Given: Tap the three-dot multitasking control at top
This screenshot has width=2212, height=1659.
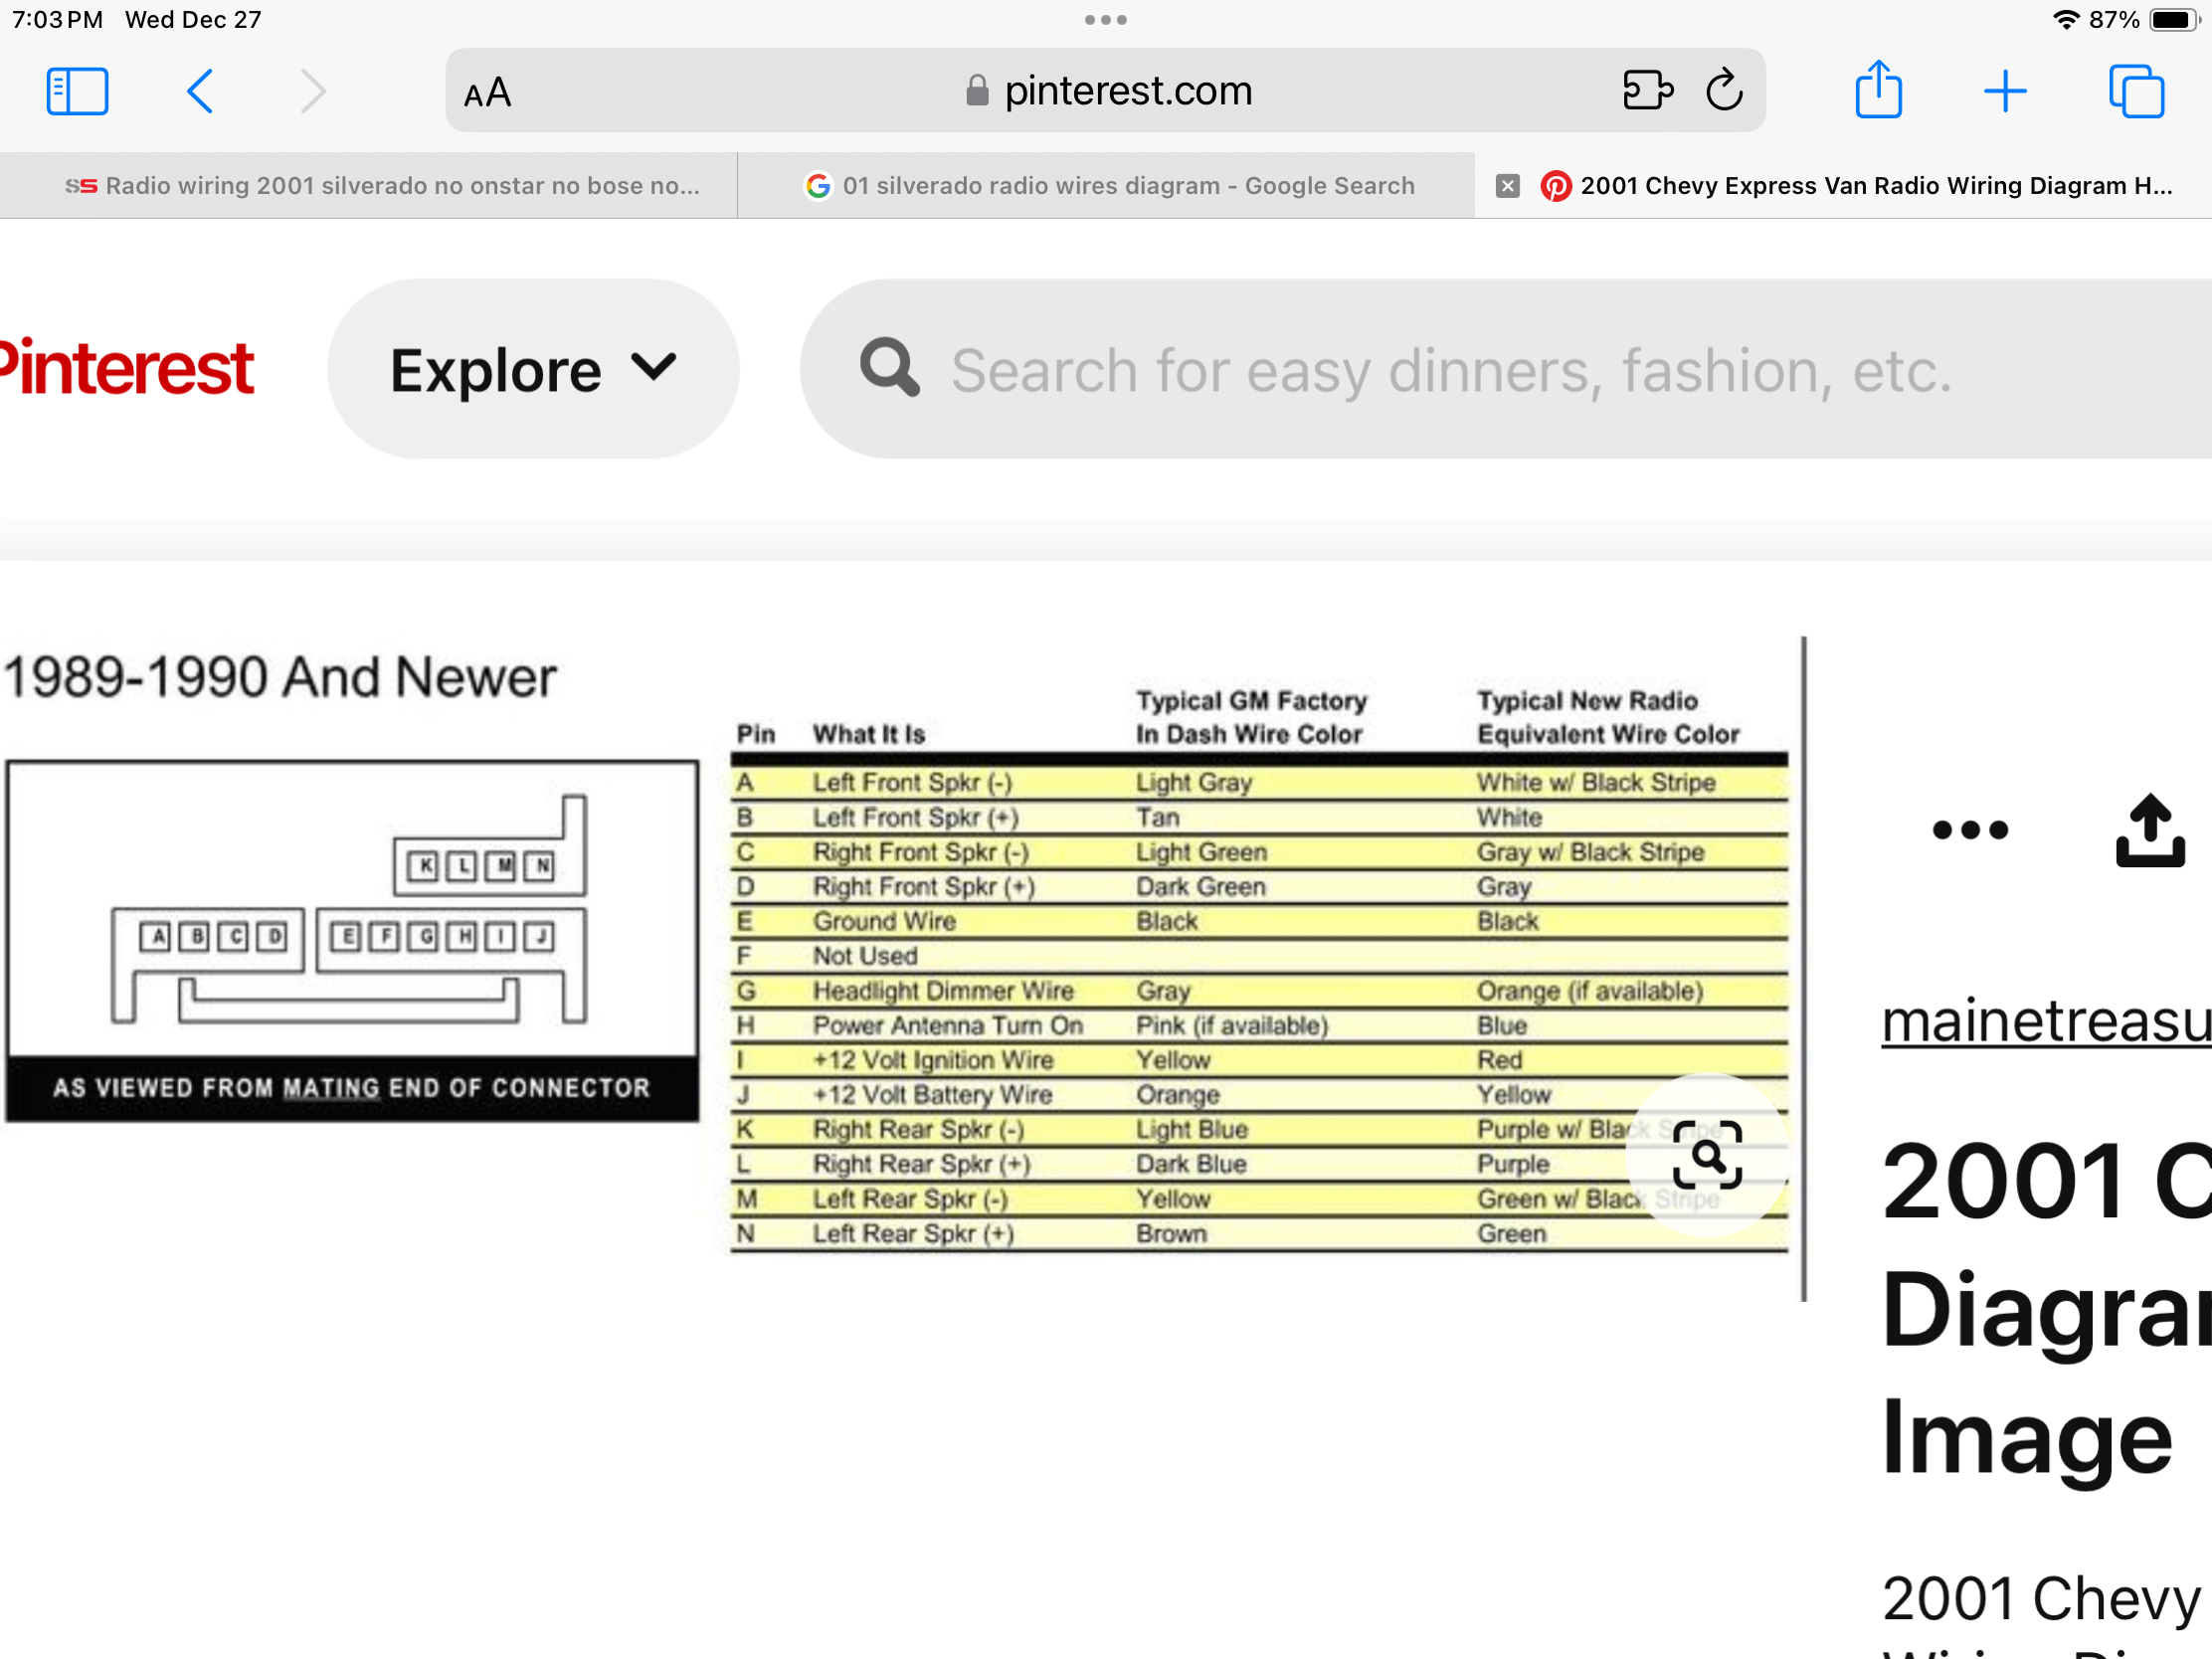Looking at the screenshot, I should click(1106, 20).
